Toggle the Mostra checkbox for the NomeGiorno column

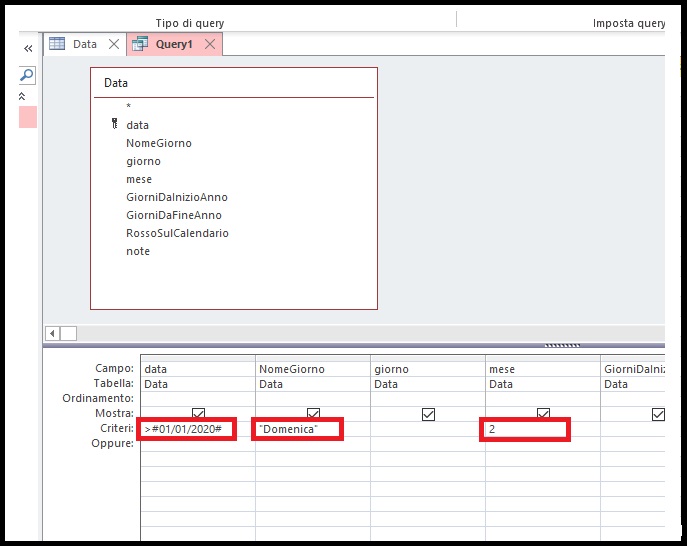(313, 414)
